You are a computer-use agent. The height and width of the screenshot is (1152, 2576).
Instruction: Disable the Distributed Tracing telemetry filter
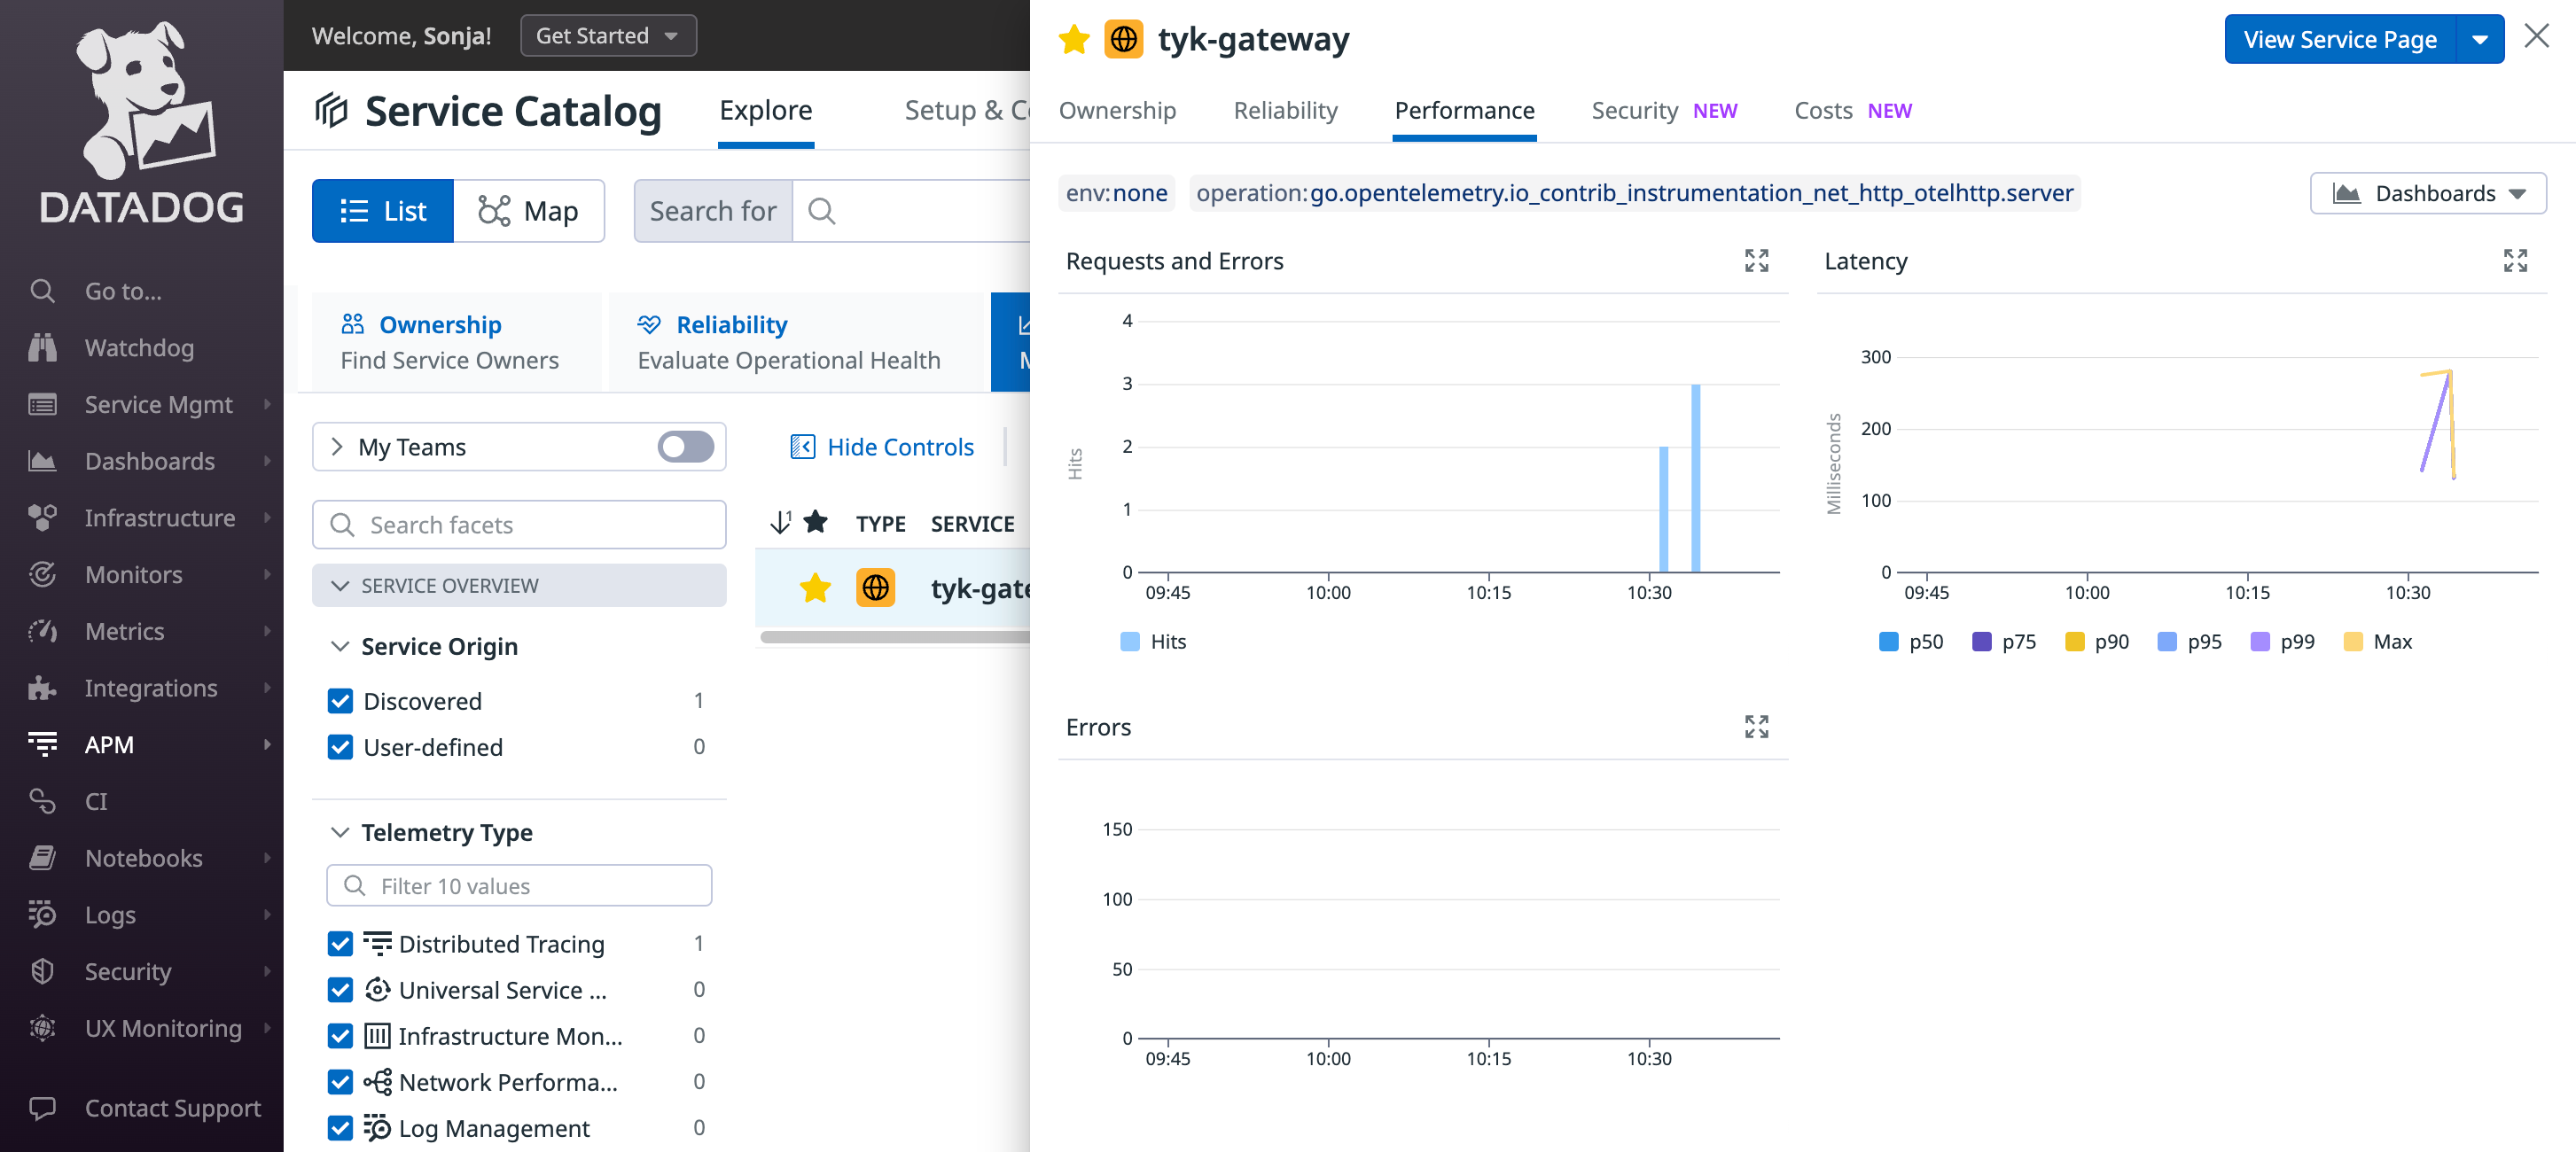pos(340,943)
